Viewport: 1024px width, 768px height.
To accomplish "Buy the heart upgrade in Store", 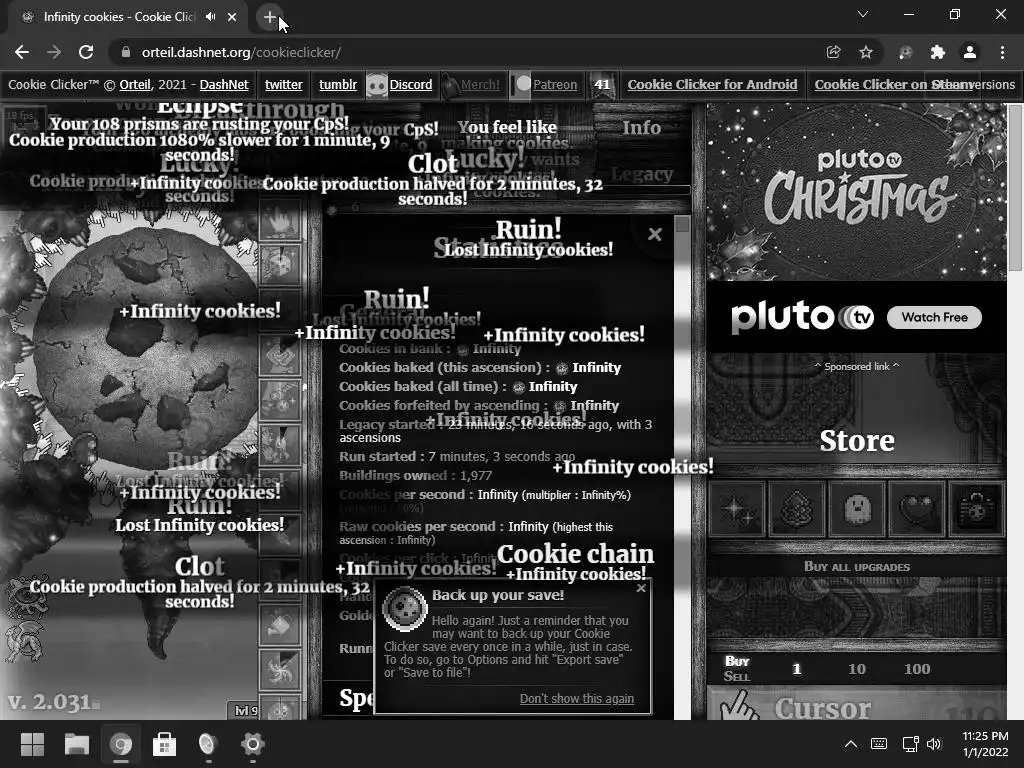I will [x=917, y=509].
